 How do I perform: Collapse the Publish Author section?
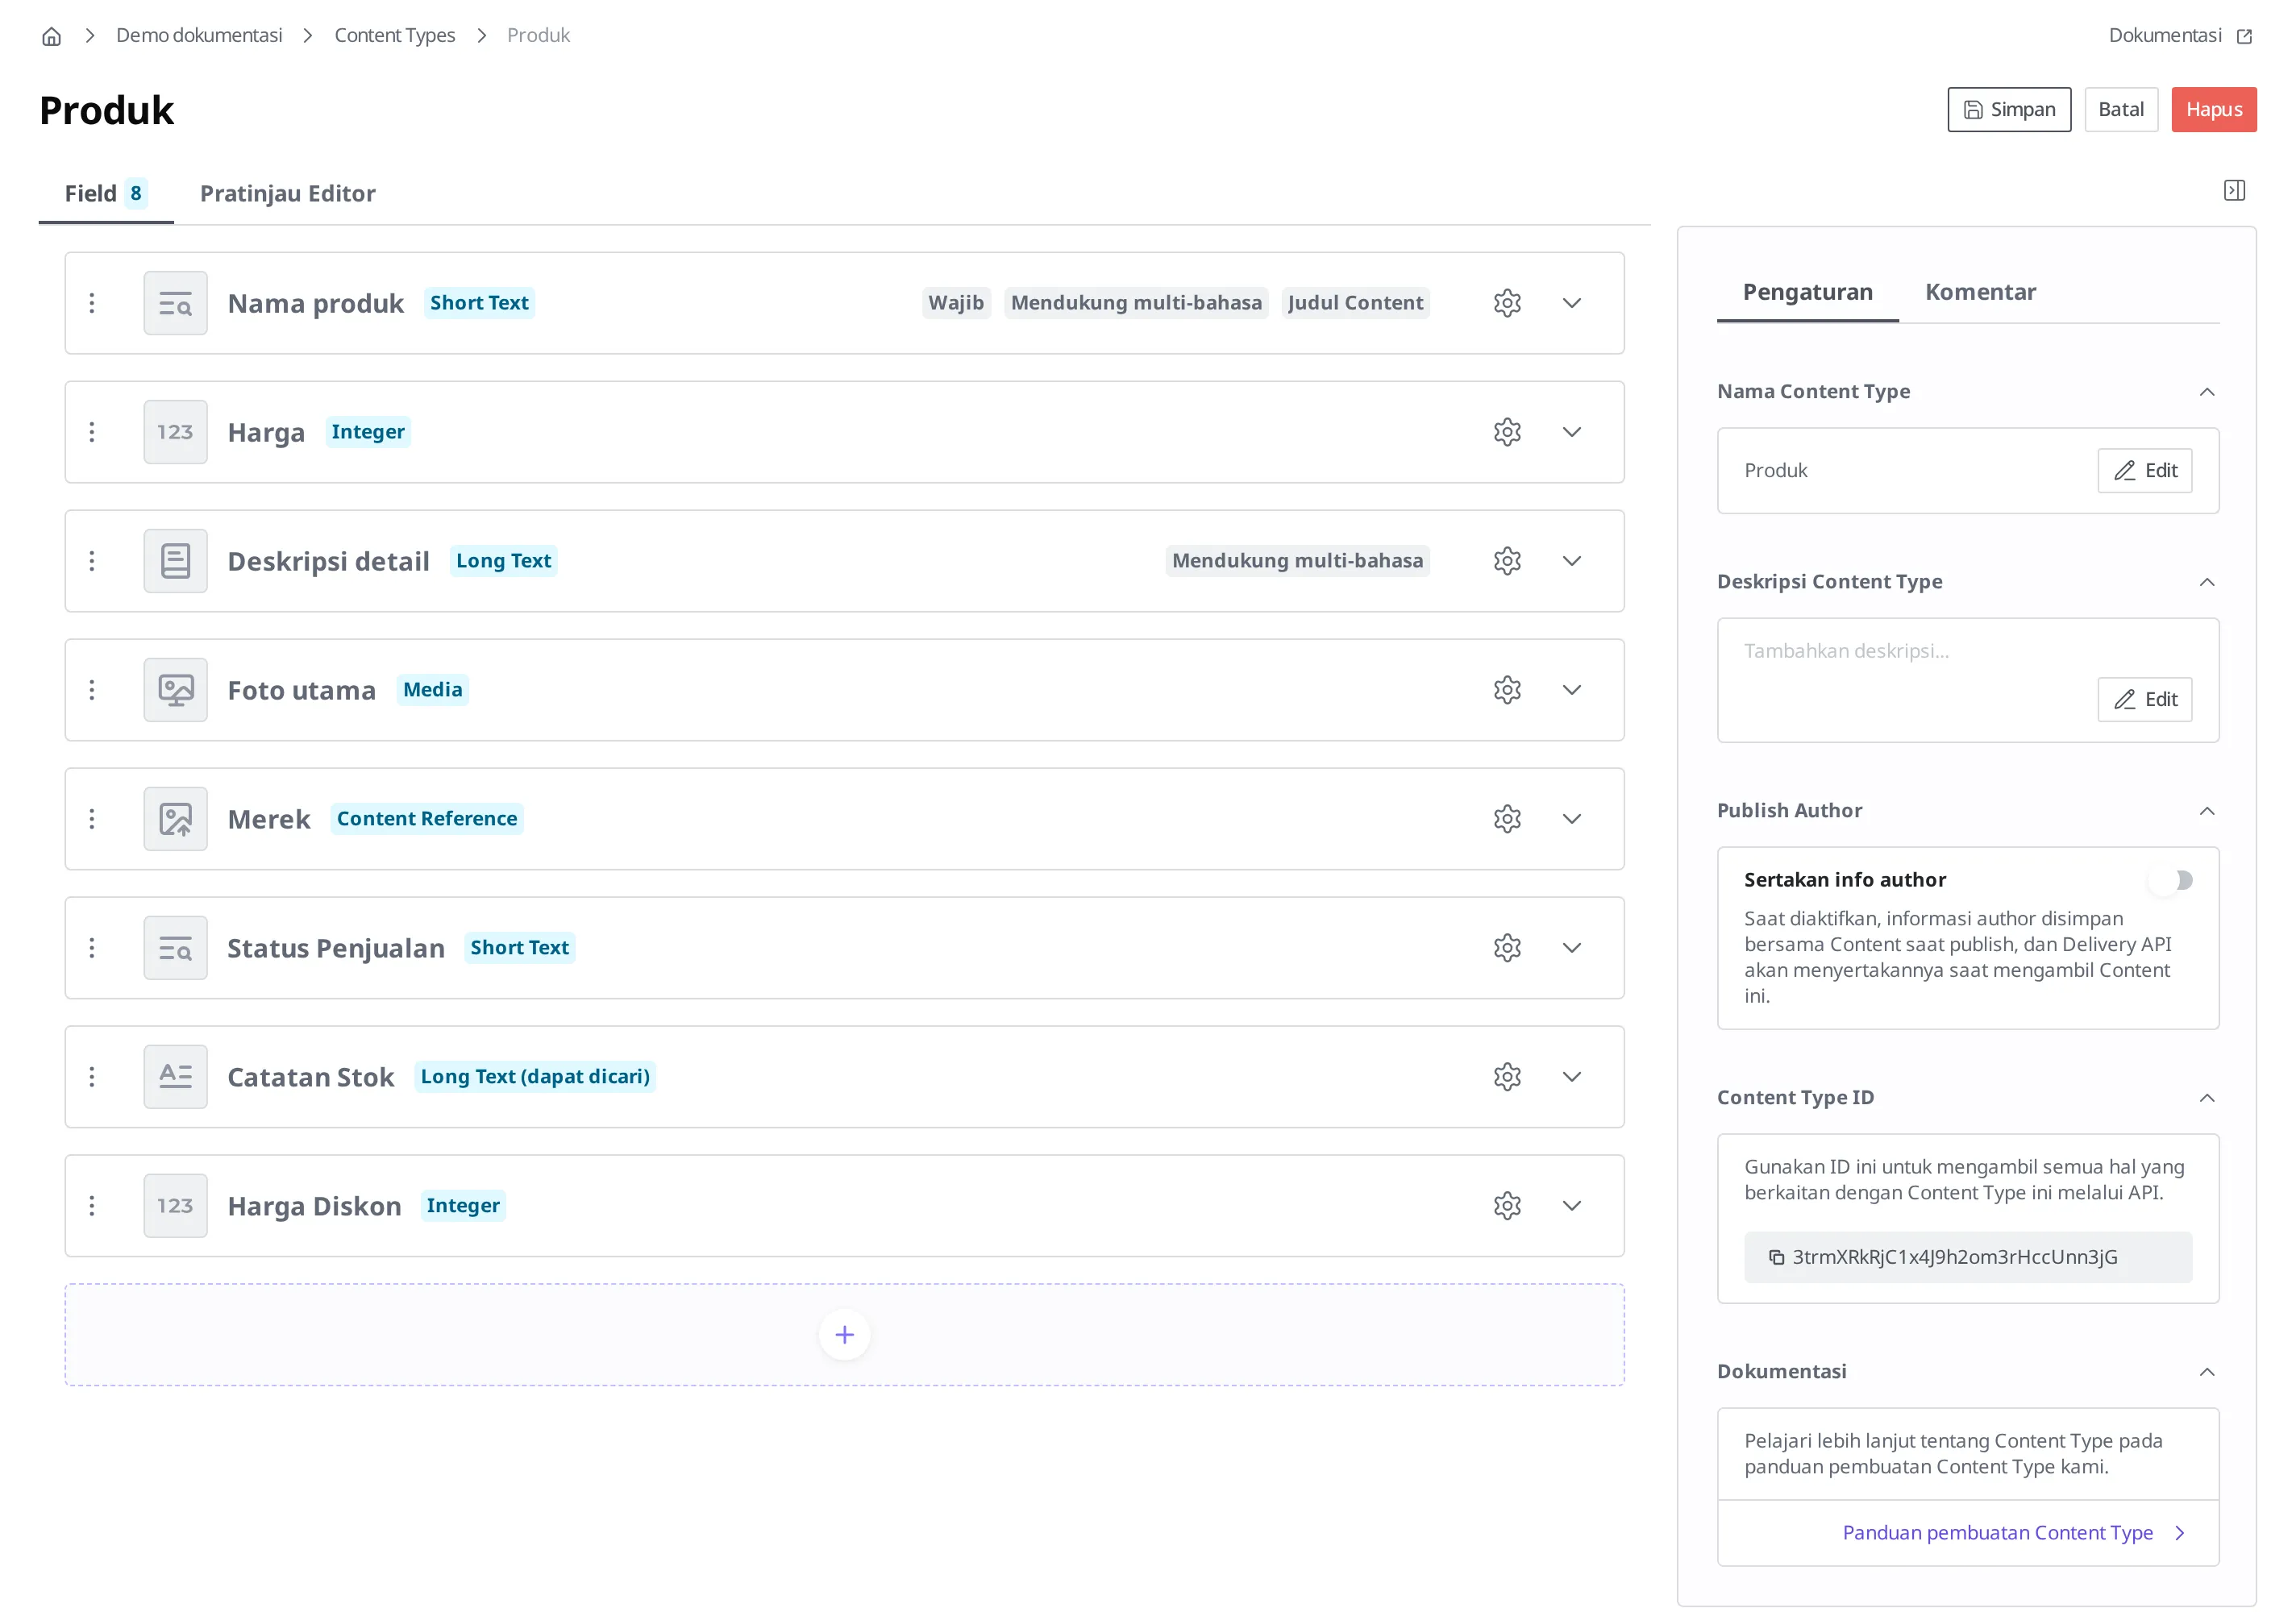[x=2207, y=811]
